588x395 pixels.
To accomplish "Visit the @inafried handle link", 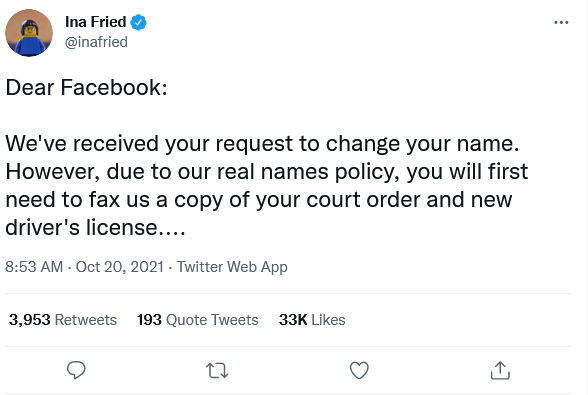I will pos(96,42).
